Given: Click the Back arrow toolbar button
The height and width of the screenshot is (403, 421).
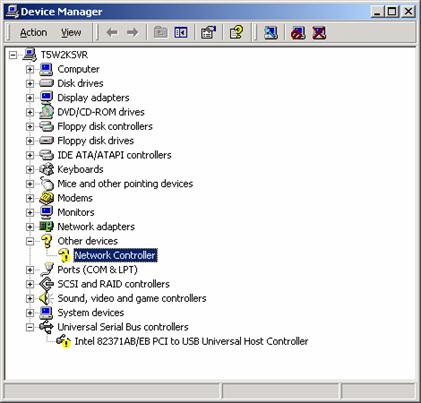Looking at the screenshot, I should 112,33.
